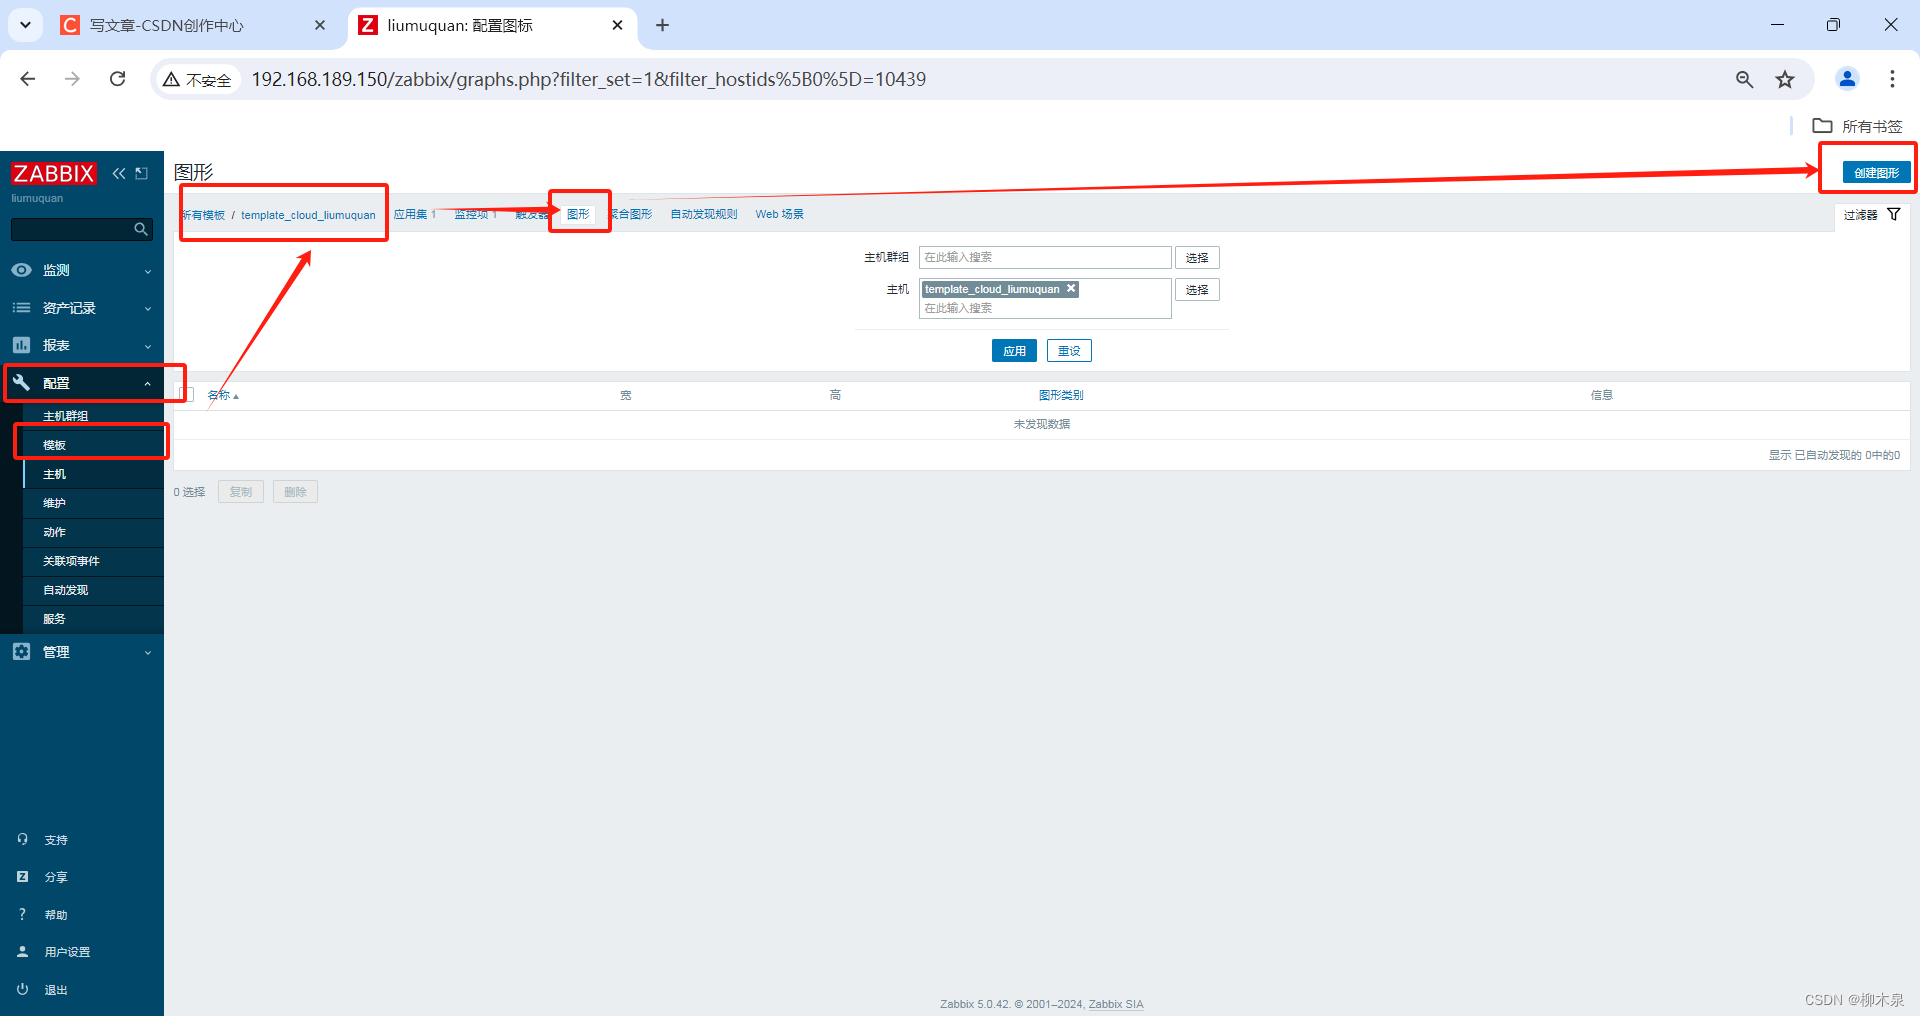Open 动作 in the sidebar
Viewport: 1920px width, 1016px height.
point(54,532)
